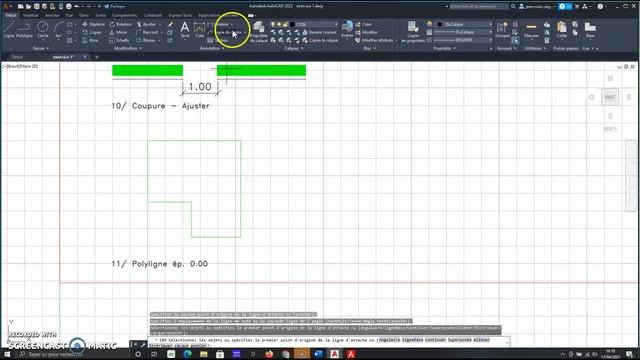640x360 pixels.
Task: Click the Insérer block tool
Action: [x=347, y=30]
